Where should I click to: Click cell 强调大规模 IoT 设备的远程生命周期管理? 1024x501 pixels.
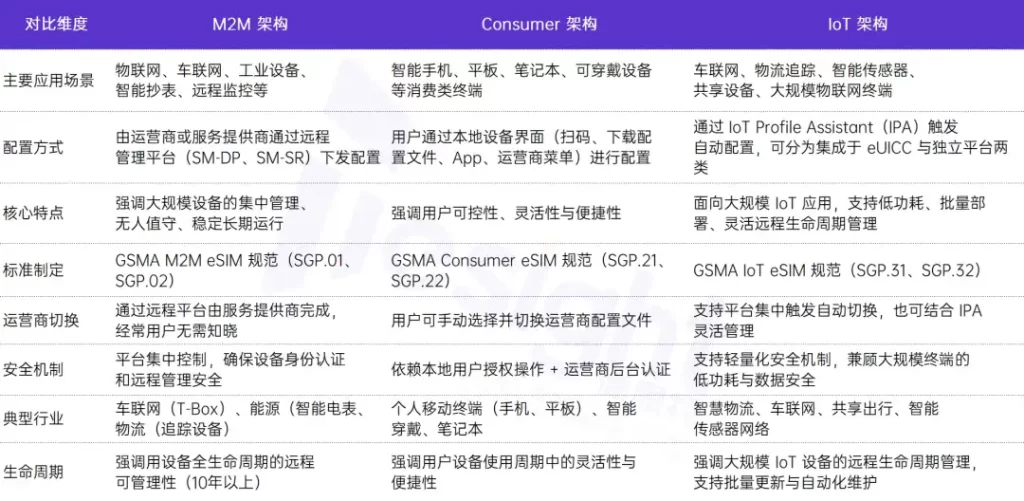click(835, 473)
